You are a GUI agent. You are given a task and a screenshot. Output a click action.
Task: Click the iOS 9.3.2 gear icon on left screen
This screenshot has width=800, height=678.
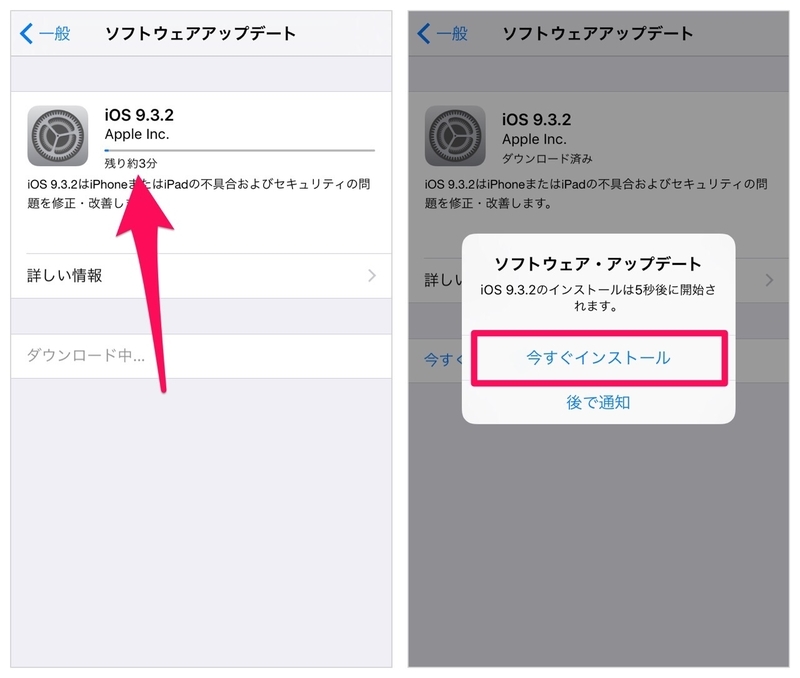[x=58, y=136]
